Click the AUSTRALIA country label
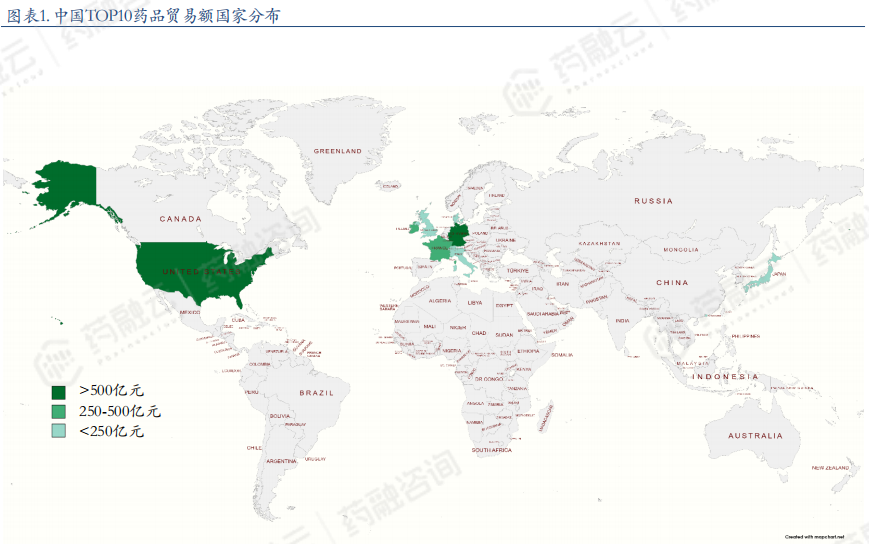Viewport: 869px width, 544px height. point(755,436)
